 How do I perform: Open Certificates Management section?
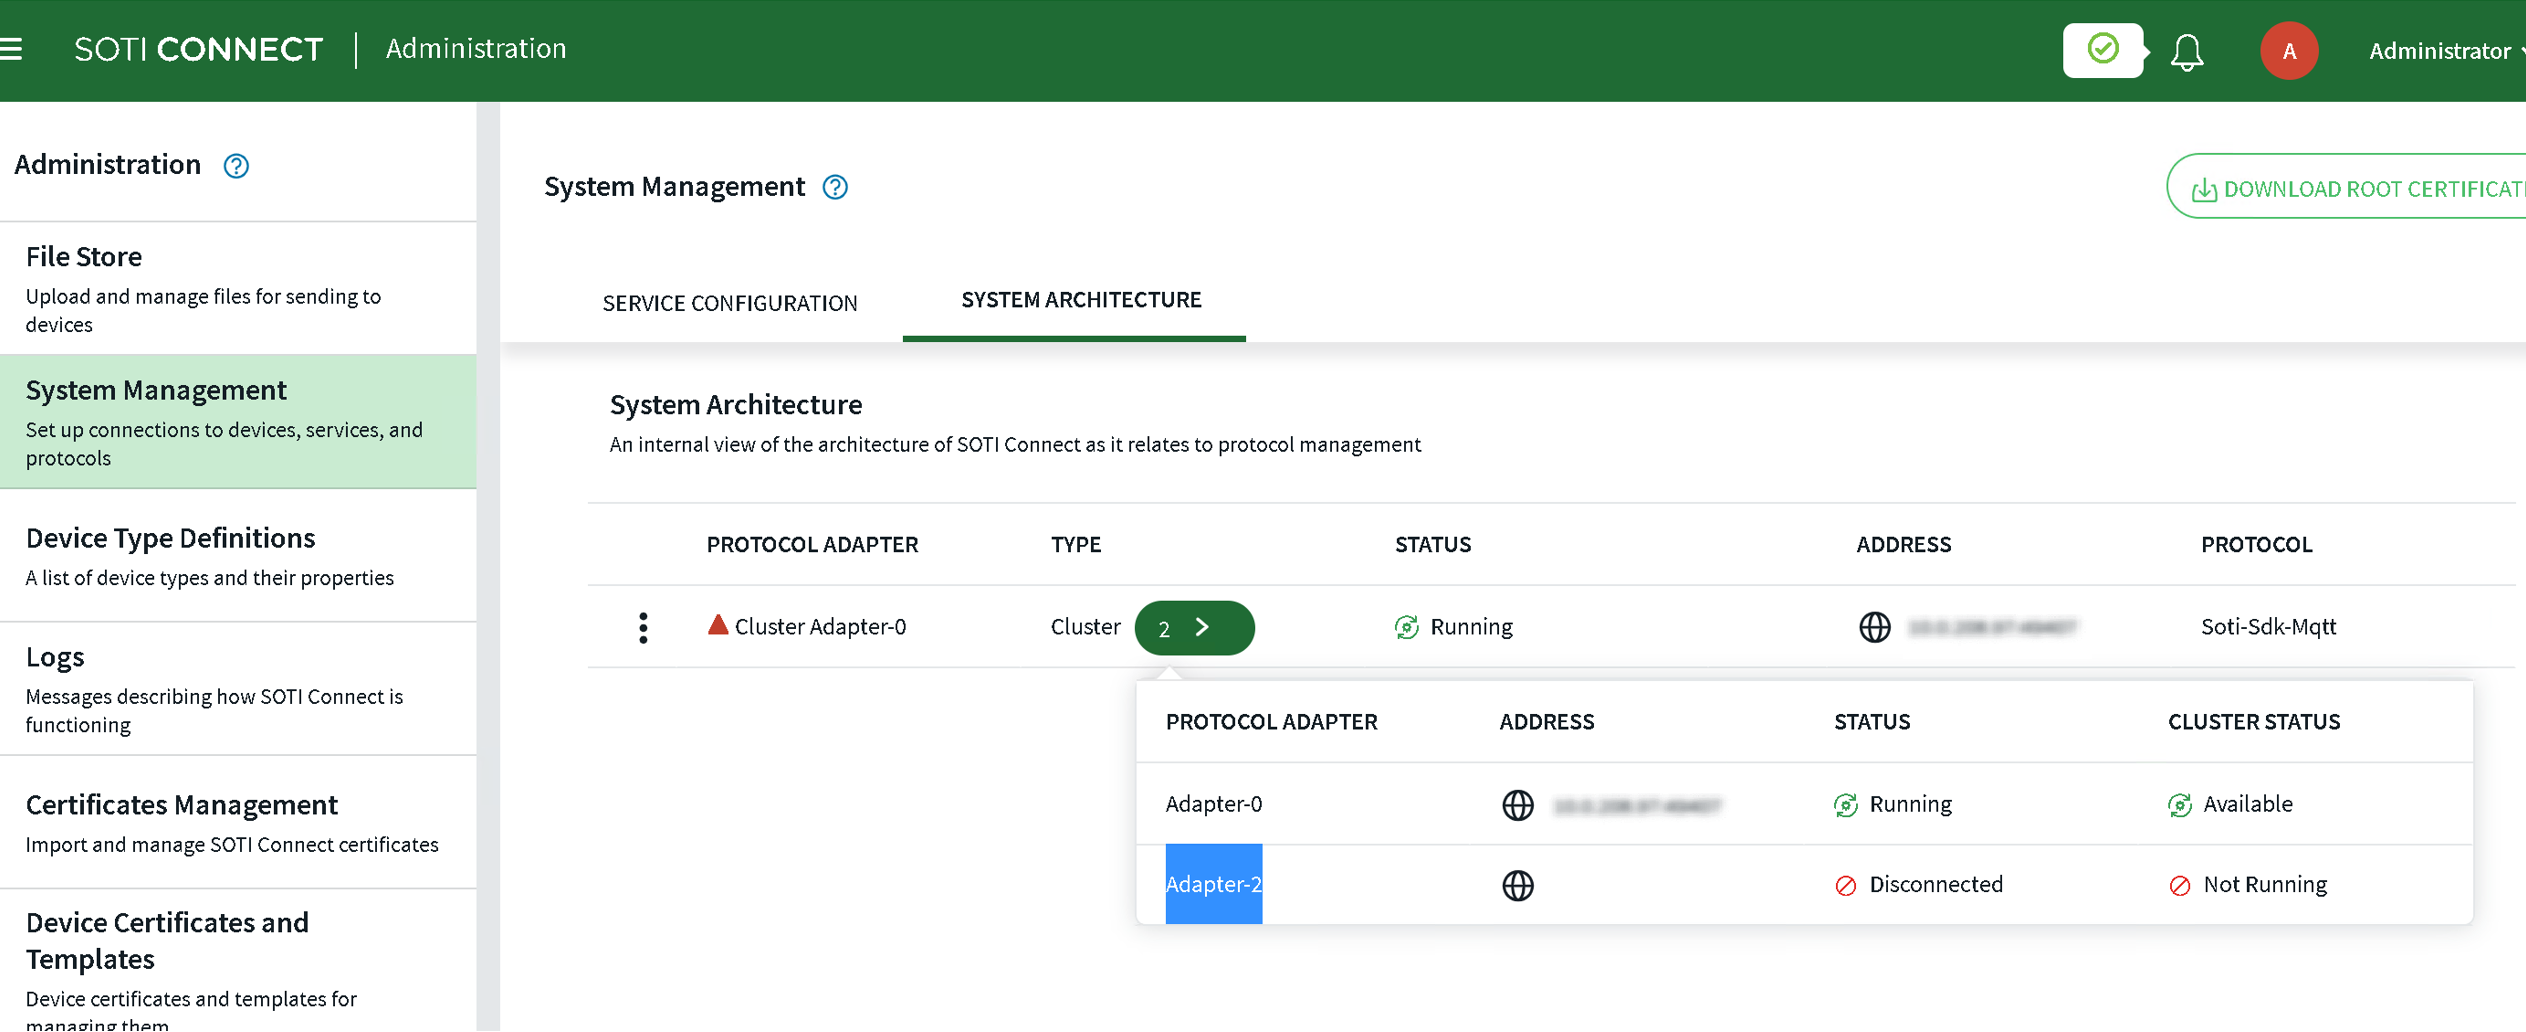click(x=238, y=822)
